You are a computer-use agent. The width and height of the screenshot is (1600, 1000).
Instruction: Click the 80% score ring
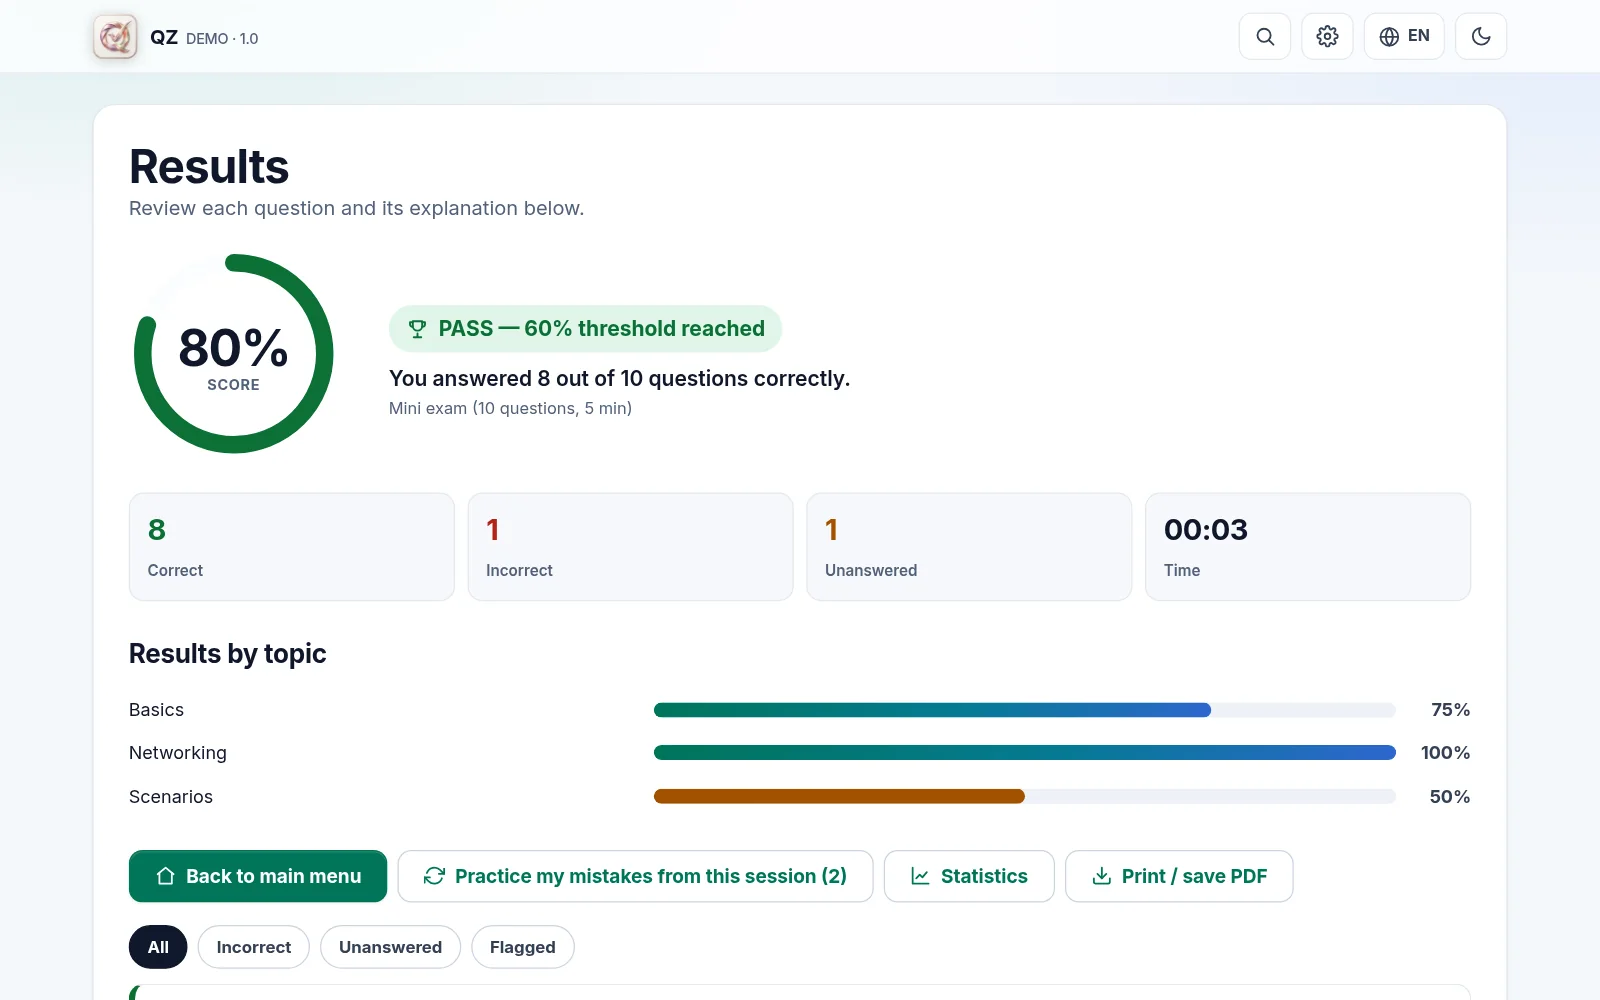(x=234, y=354)
